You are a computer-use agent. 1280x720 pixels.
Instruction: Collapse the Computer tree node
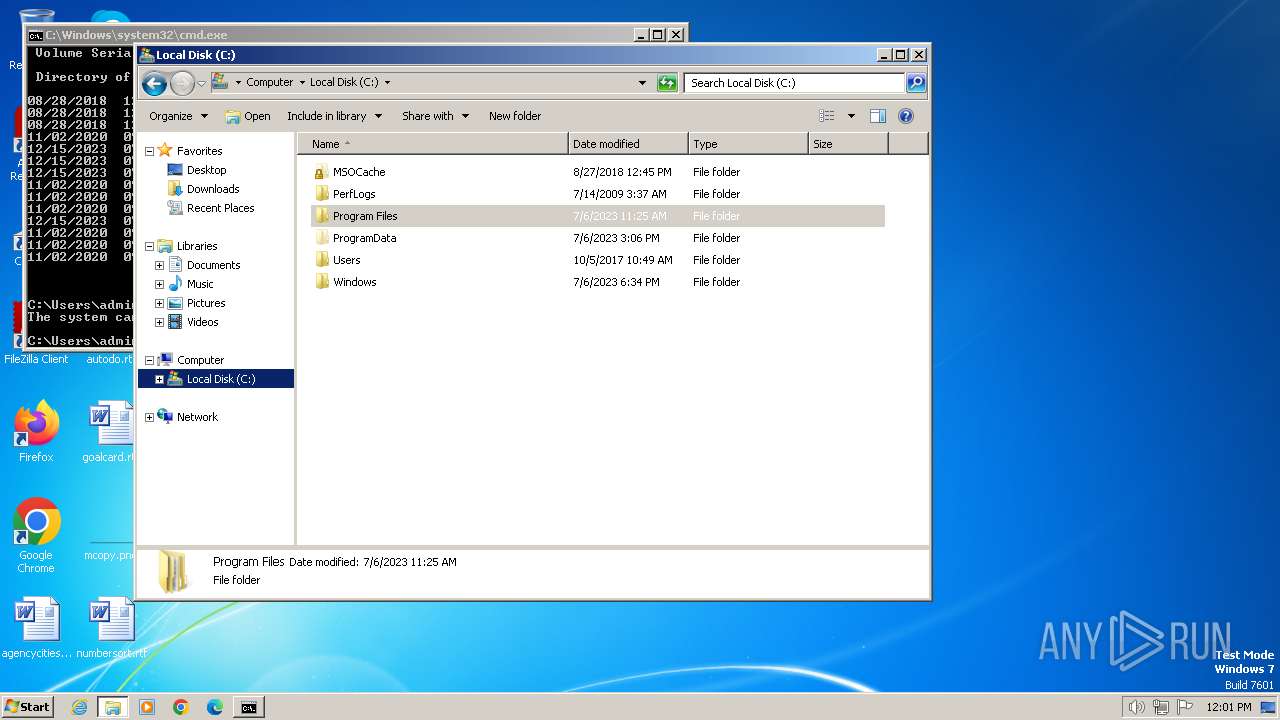point(150,360)
